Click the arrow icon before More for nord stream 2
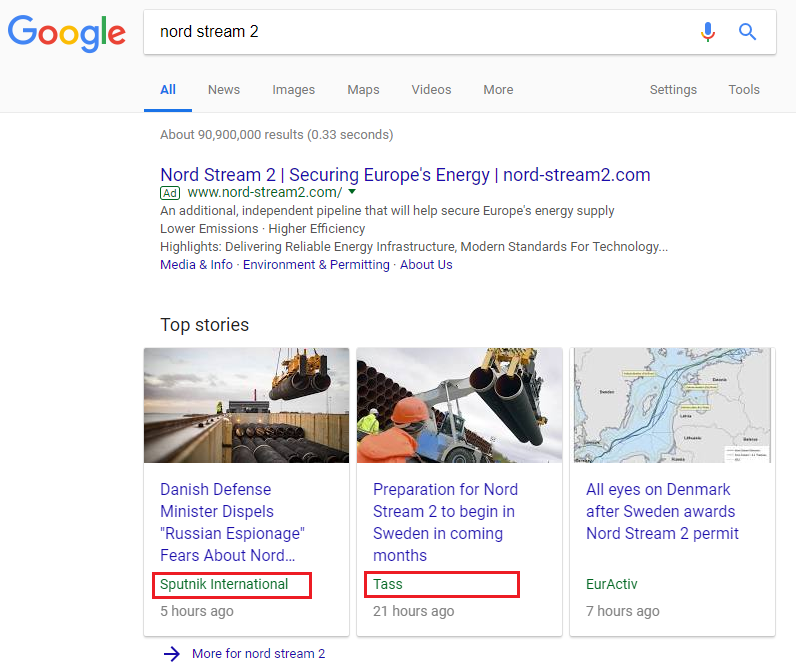Screen dimensions: 796x670 (172, 654)
